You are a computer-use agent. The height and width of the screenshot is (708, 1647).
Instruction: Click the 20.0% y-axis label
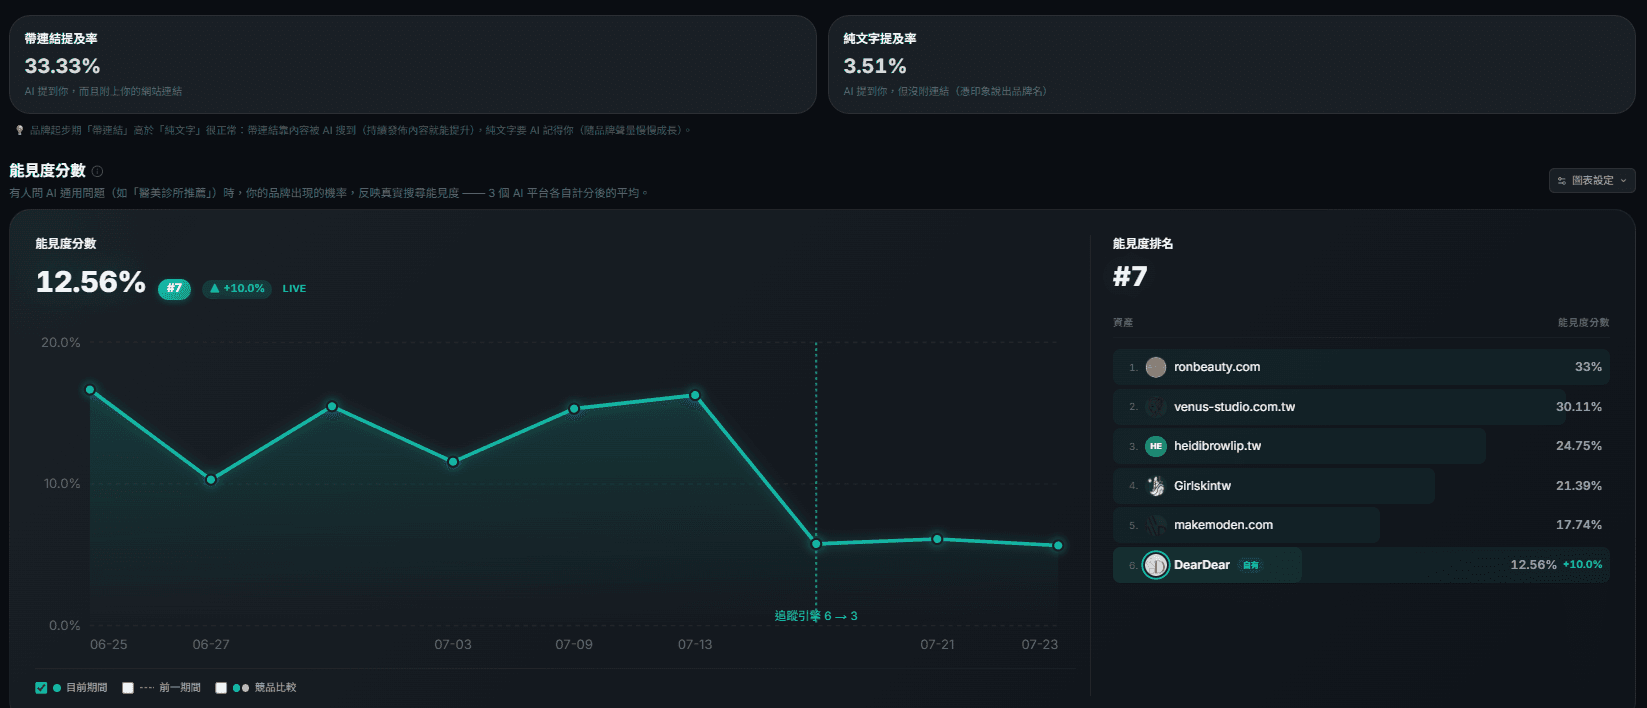coord(61,343)
